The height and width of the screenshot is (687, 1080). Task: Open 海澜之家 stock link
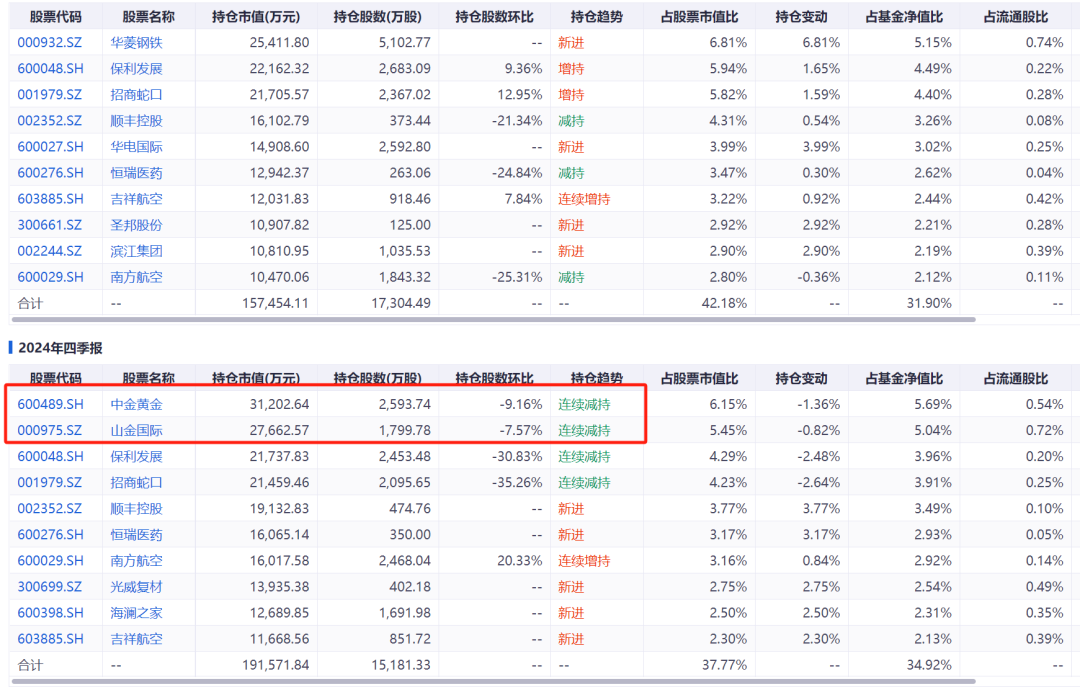tap(136, 613)
